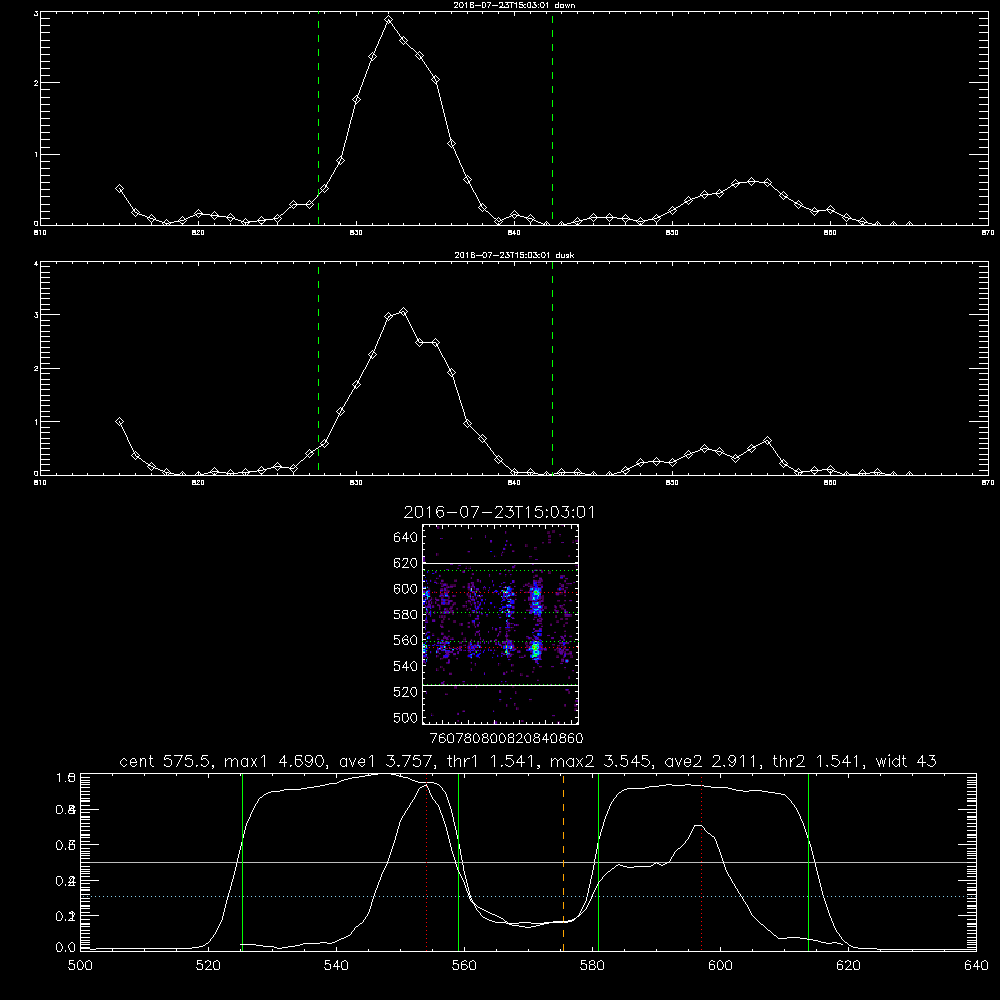
Task: Click the right green dashed line in dawn plot
Action: [552, 119]
